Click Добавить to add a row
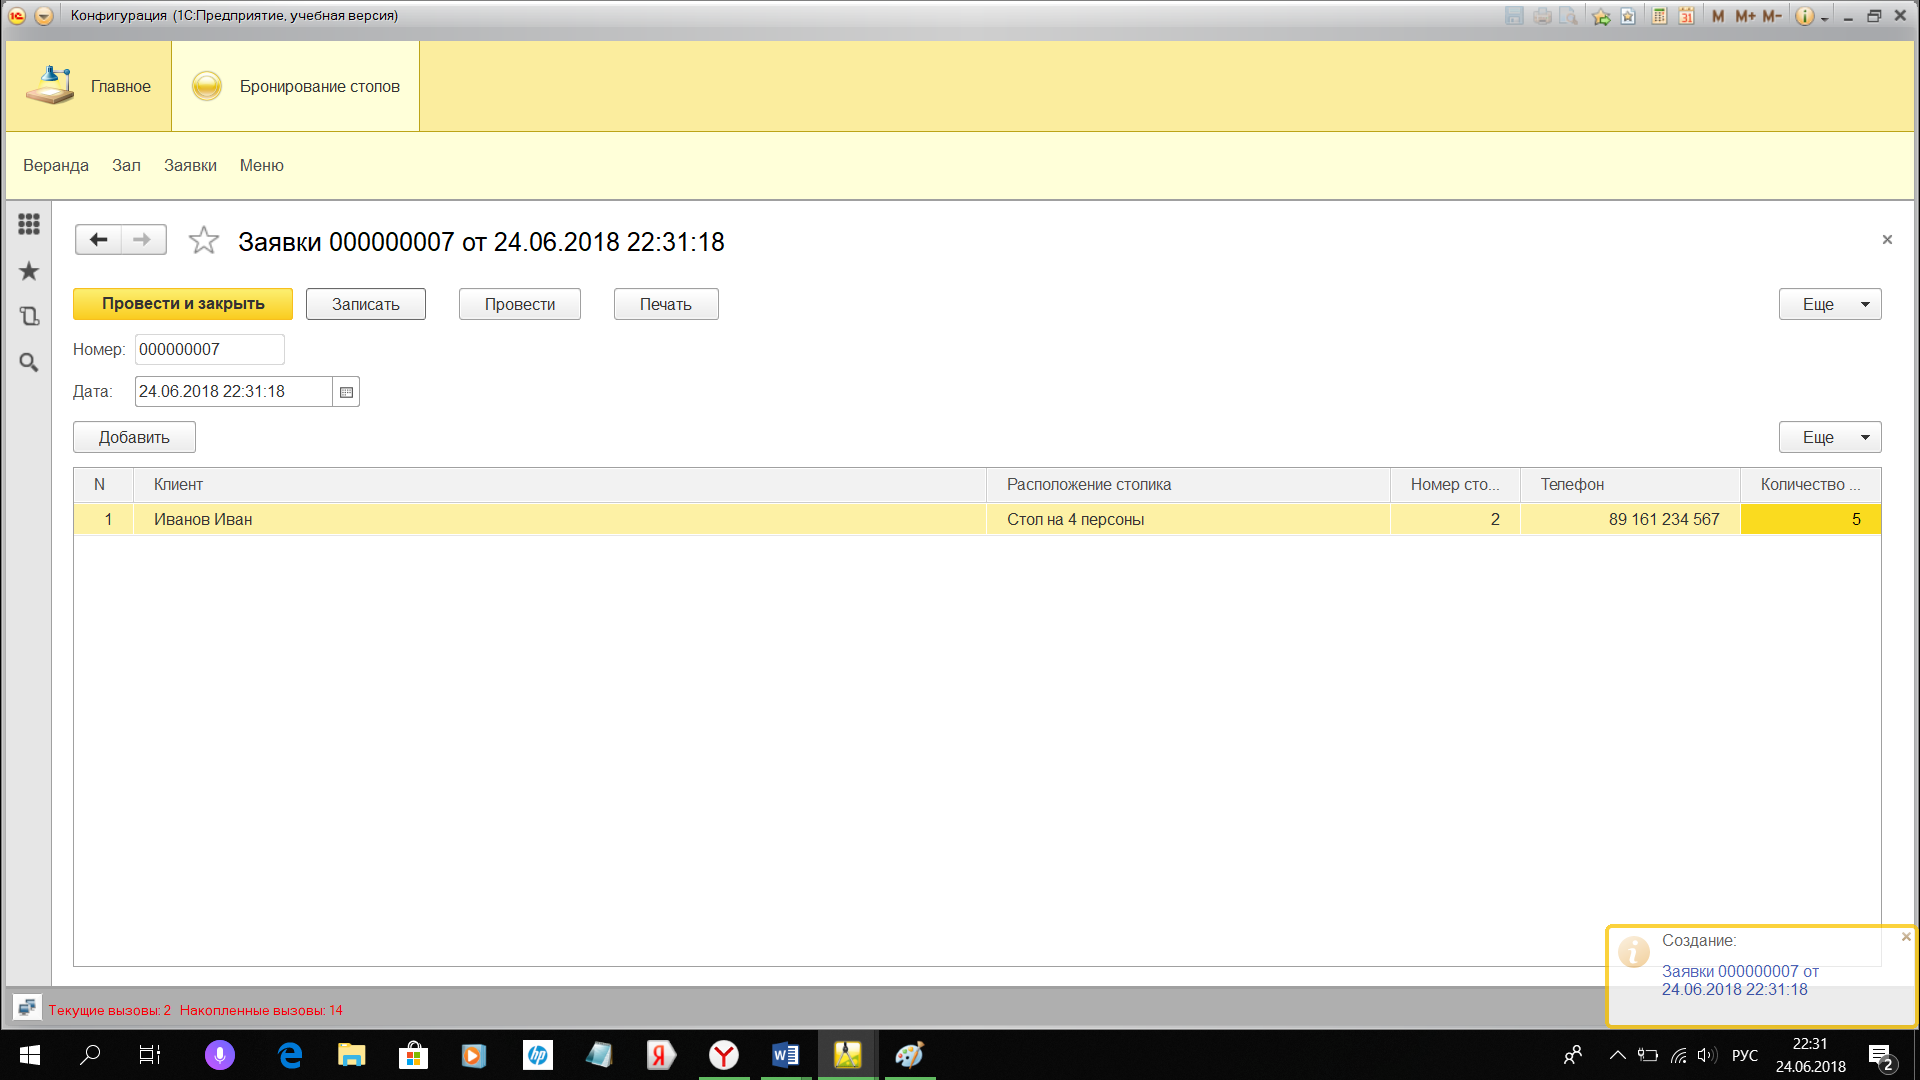The width and height of the screenshot is (1920, 1080). (x=134, y=437)
